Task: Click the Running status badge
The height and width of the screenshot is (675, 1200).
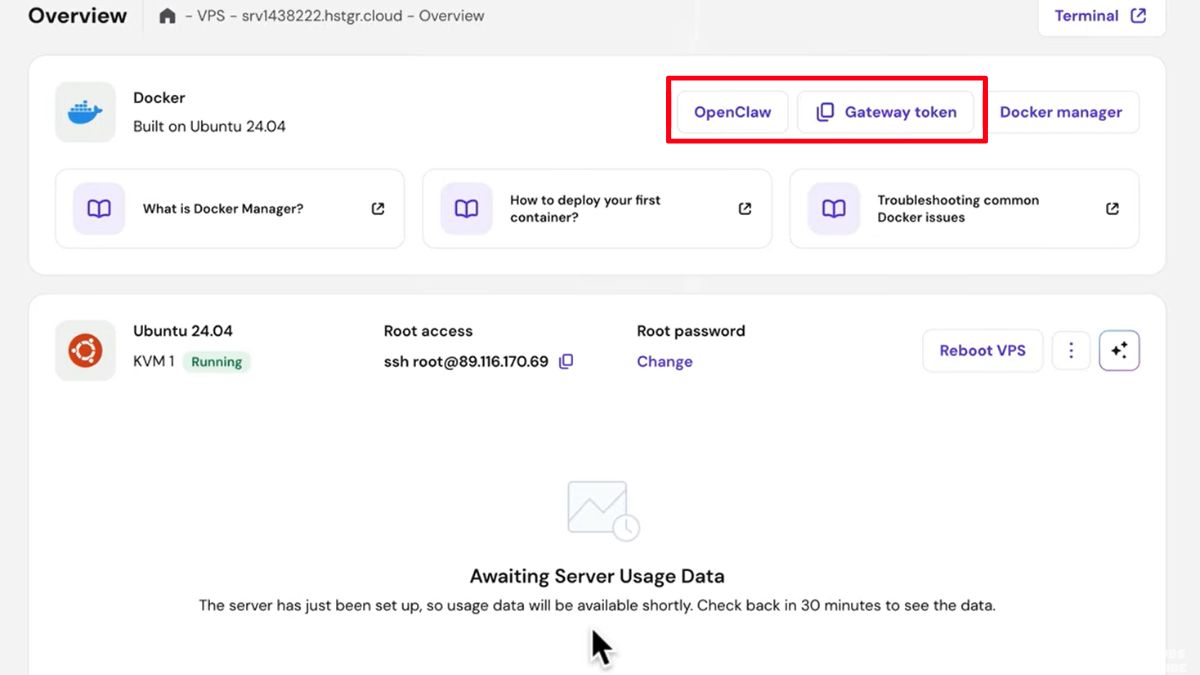Action: click(x=216, y=362)
